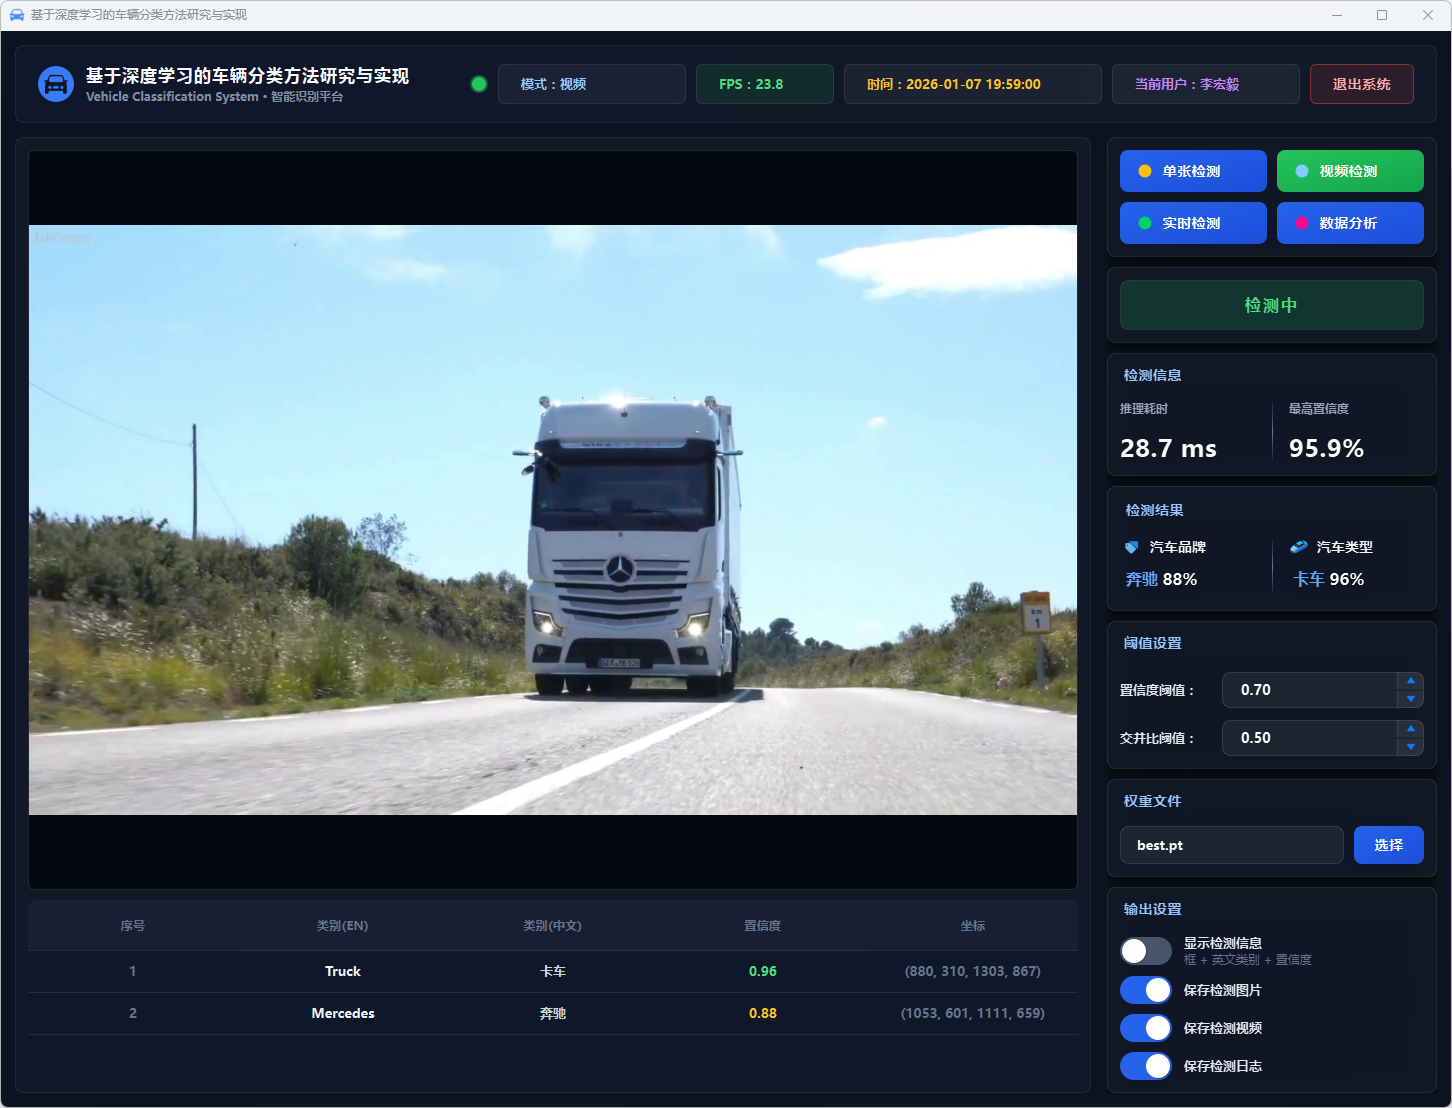Viewport: 1452px width, 1108px height.
Task: Click the 类别(EN) column header
Action: 343,926
